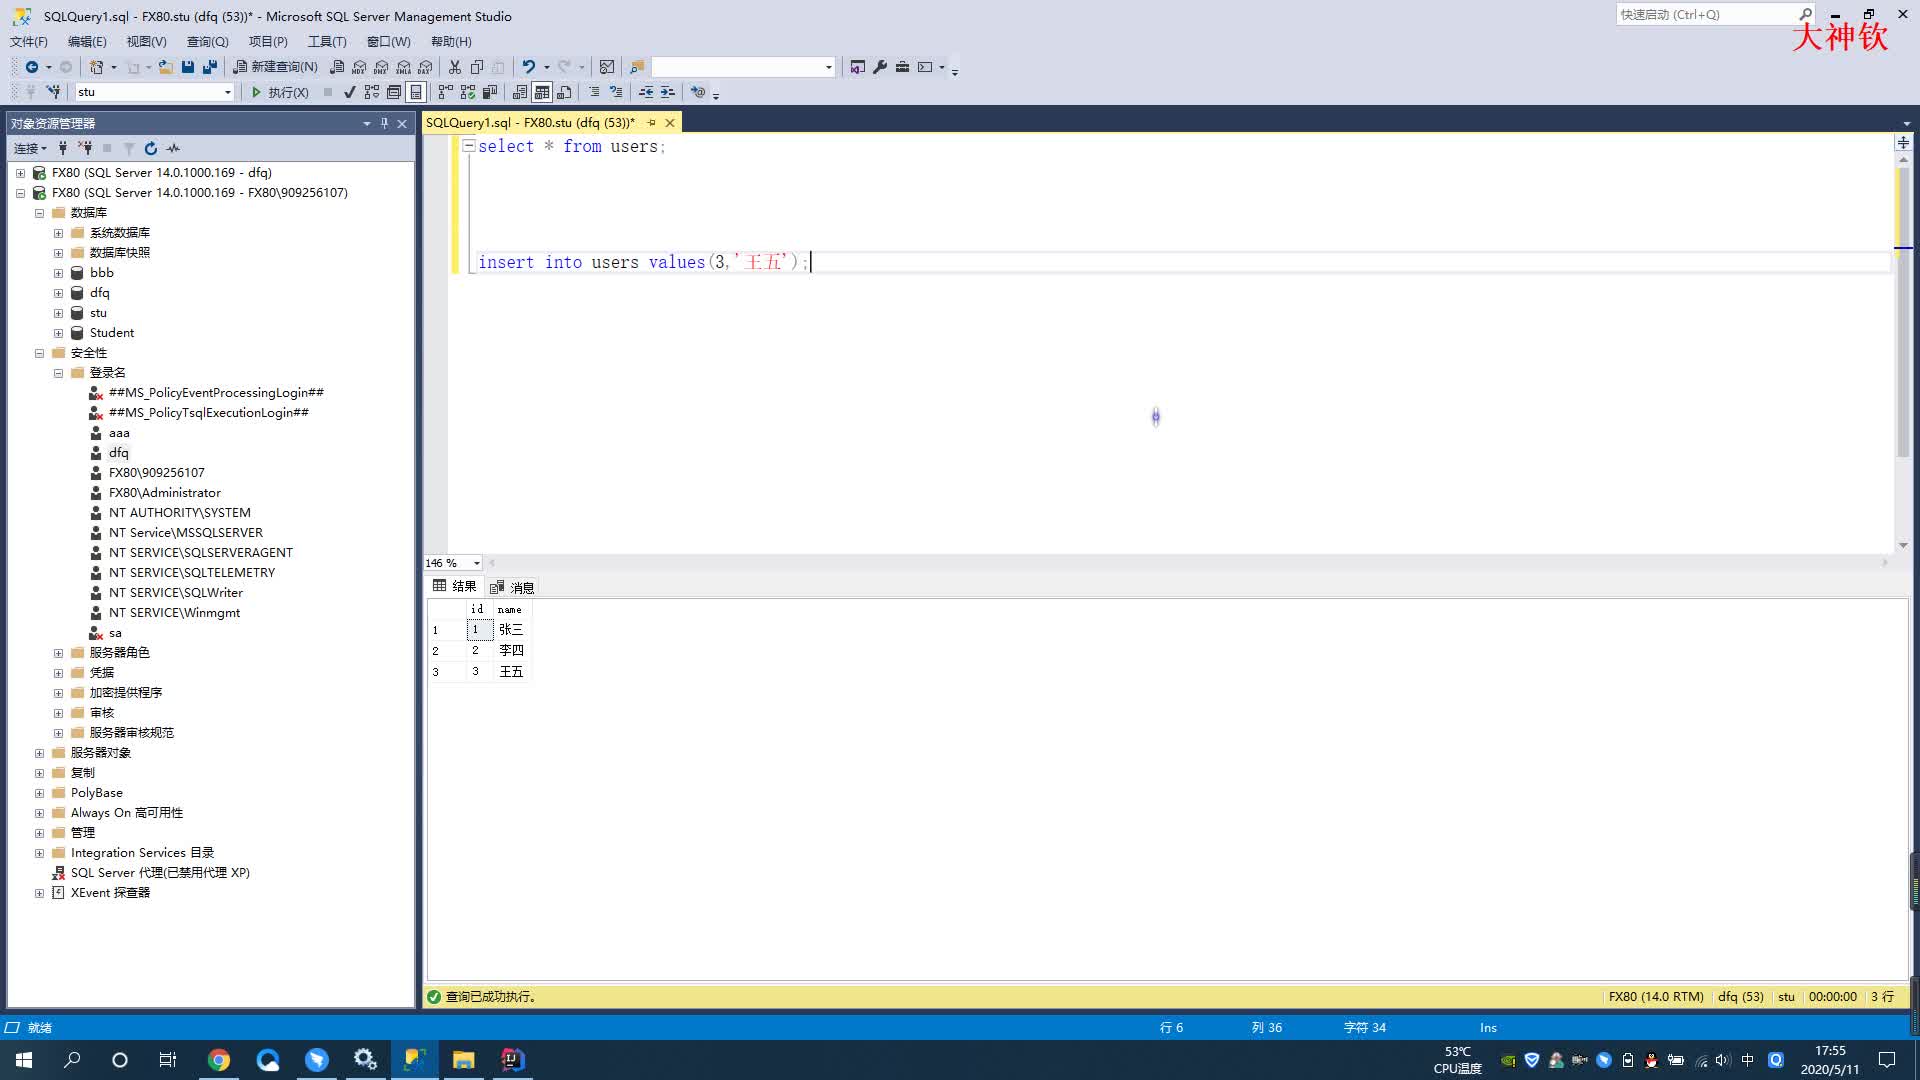Toggle Query Options window
This screenshot has width=1920, height=1080.
(x=394, y=92)
